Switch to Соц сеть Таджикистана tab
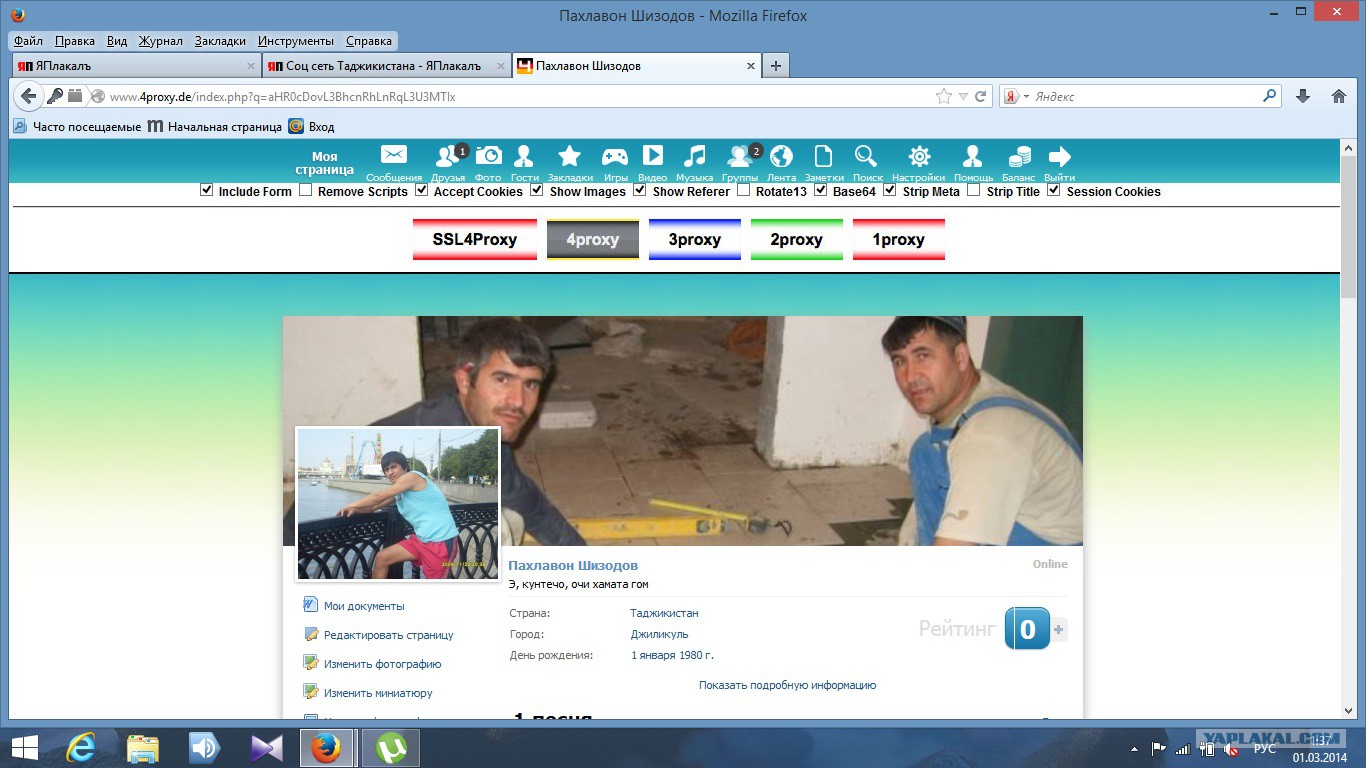The image size is (1366, 768). click(x=386, y=66)
